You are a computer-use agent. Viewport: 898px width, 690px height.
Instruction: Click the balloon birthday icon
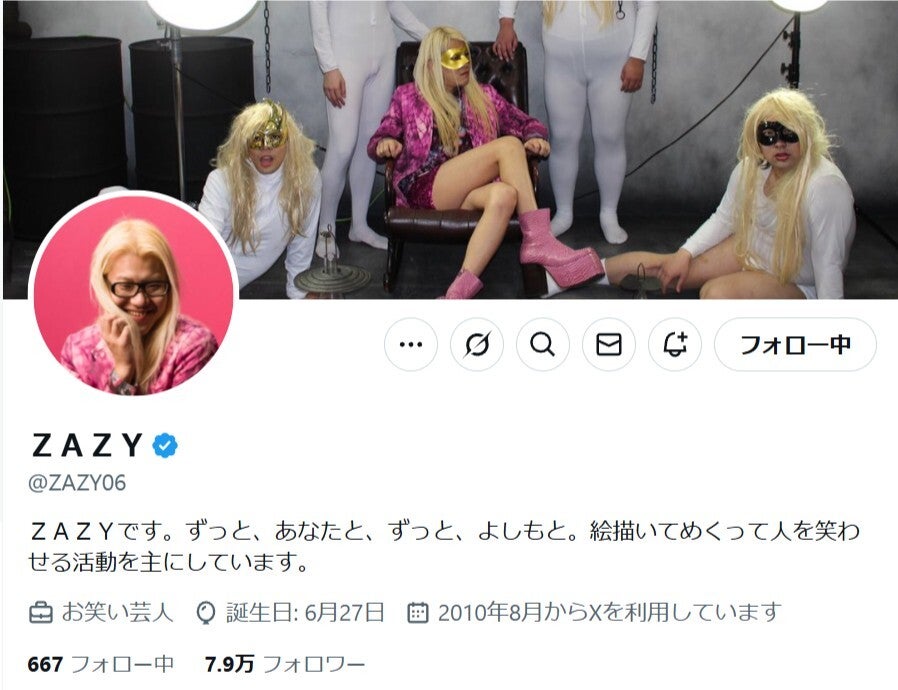[x=205, y=613]
